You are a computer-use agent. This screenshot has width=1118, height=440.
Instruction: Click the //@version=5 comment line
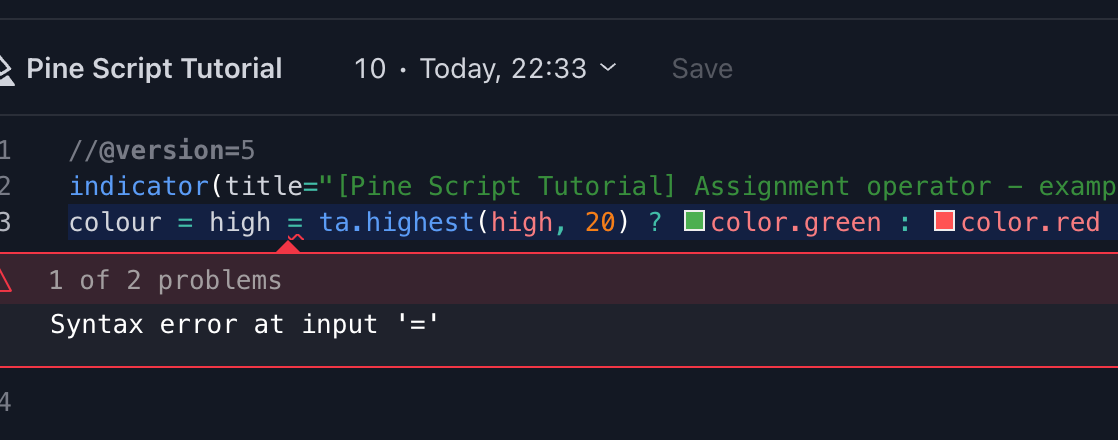coord(162,151)
